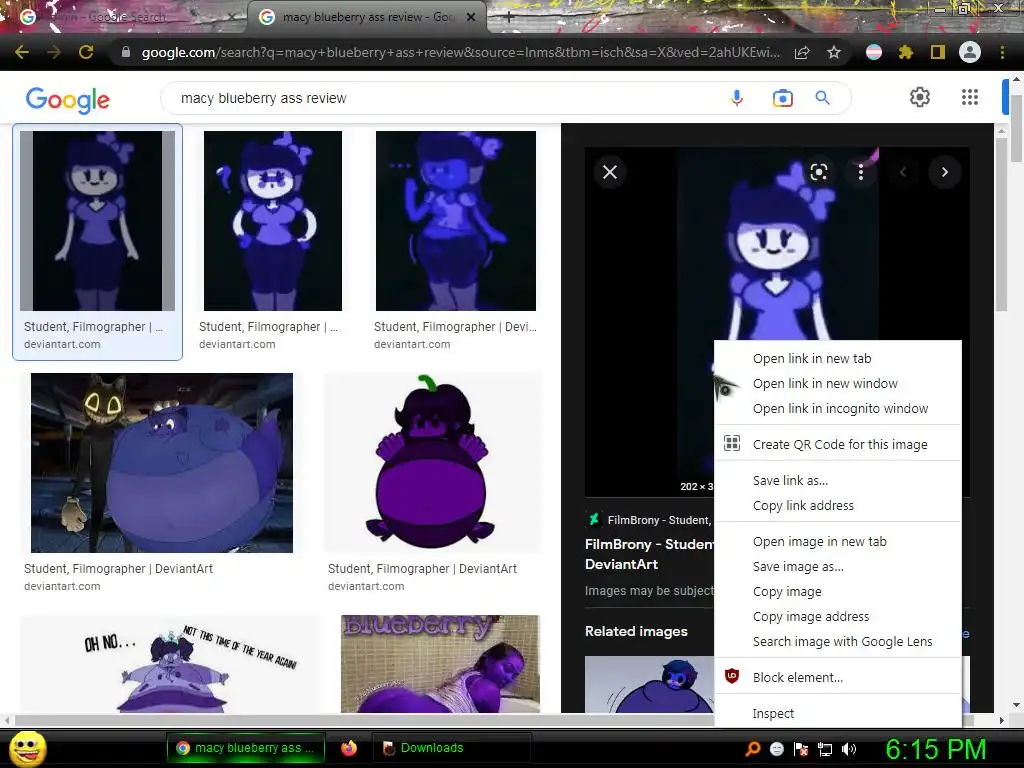Open the cartoon cat blueberry image result
1024x768 pixels.
[162, 462]
